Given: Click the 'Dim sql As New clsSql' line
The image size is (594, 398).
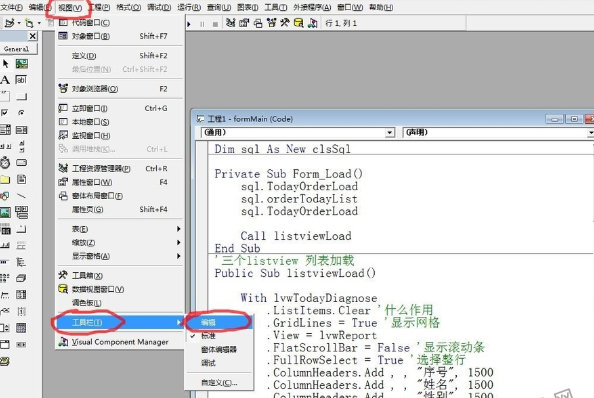Looking at the screenshot, I should (x=283, y=149).
